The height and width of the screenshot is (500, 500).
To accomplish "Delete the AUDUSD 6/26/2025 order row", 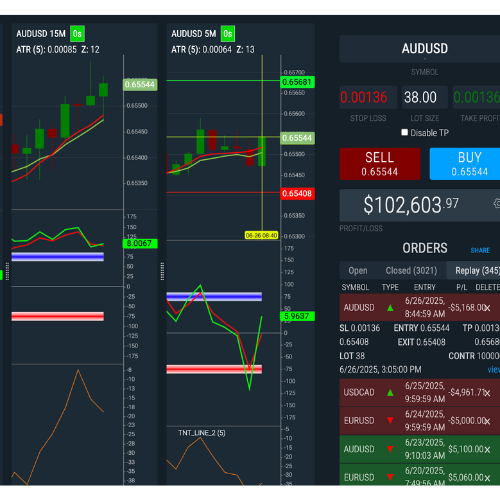I will tap(487, 308).
